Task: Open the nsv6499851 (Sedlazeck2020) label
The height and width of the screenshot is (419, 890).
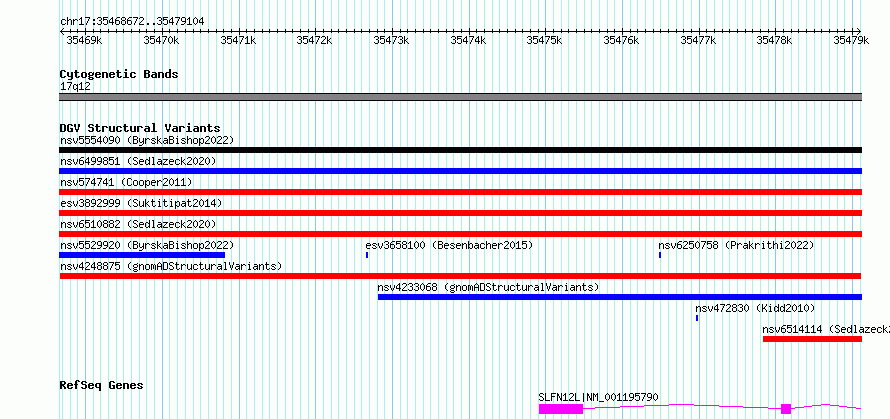Action: pyautogui.click(x=138, y=161)
